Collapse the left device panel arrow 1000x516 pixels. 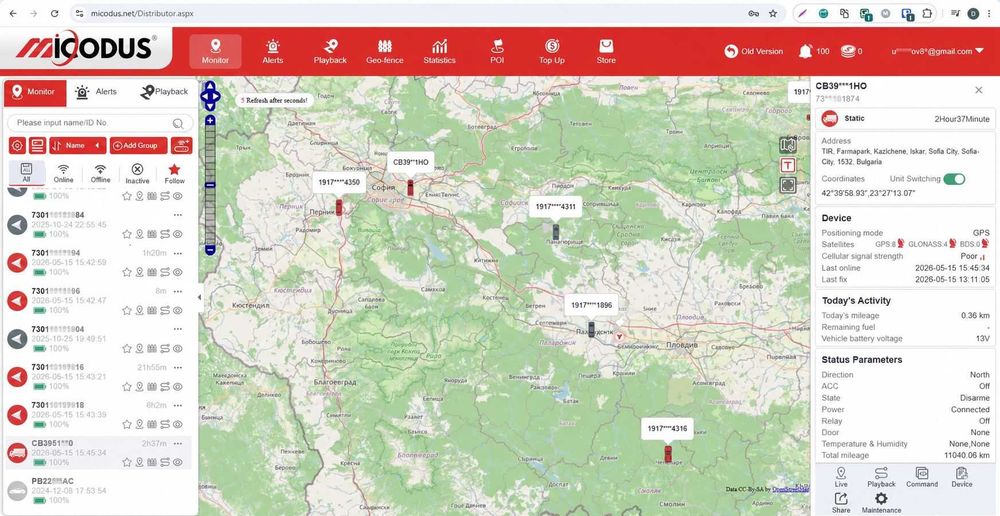[x=201, y=297]
